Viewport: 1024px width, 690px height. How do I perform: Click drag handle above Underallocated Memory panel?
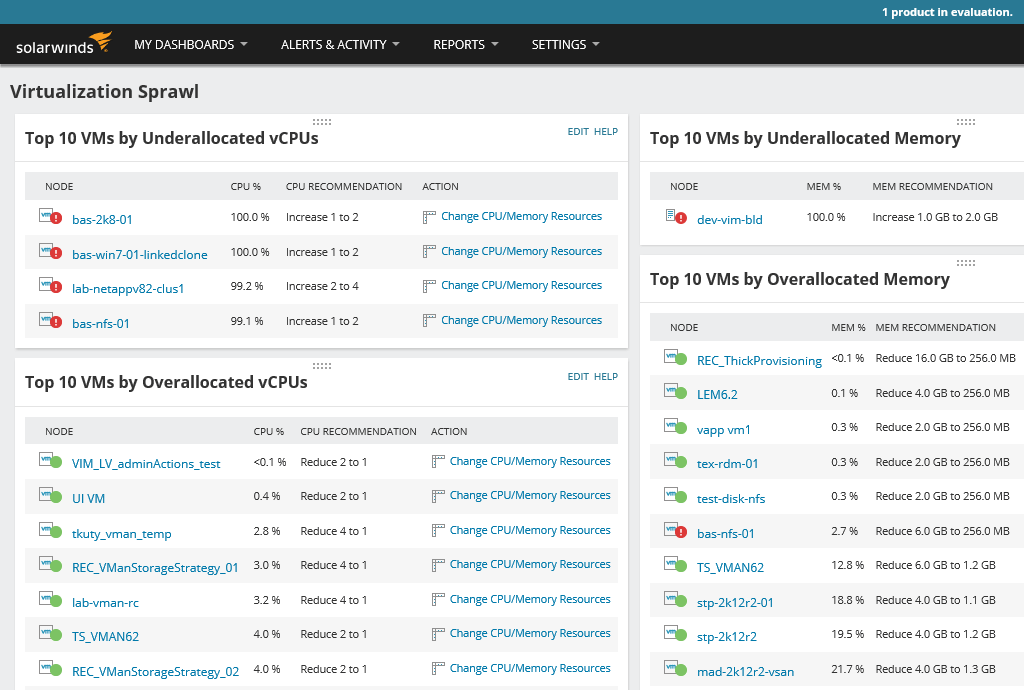(965, 121)
